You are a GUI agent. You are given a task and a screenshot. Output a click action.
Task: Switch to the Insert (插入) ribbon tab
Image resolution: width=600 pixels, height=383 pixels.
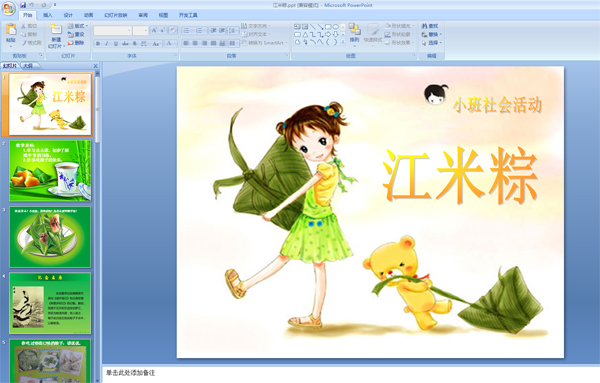(47, 15)
